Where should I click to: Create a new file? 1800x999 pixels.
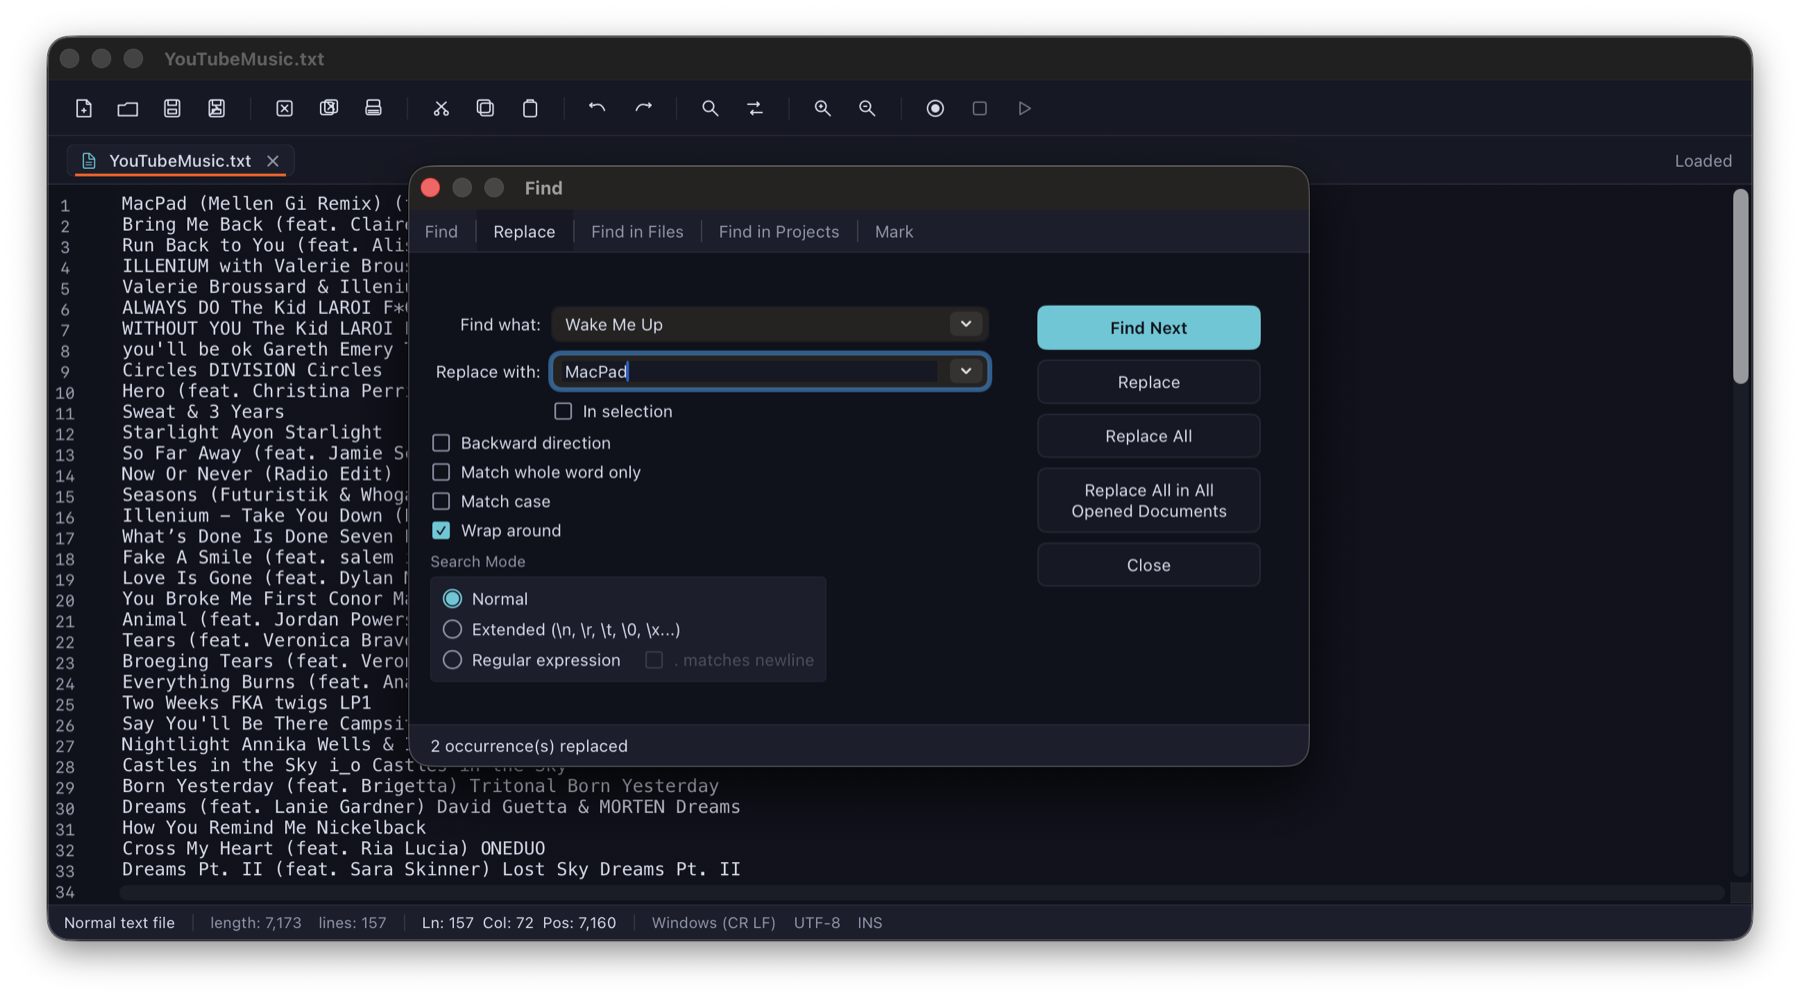tap(84, 108)
